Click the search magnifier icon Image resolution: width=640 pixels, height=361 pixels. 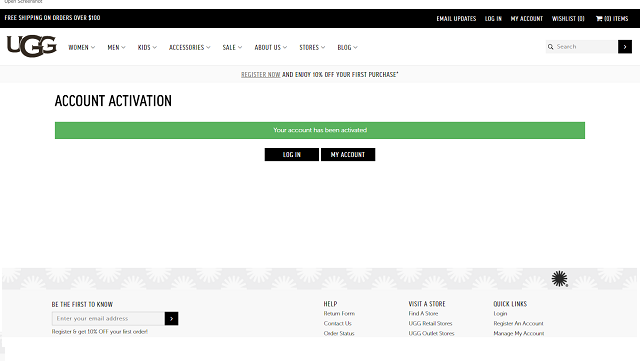tap(551, 47)
